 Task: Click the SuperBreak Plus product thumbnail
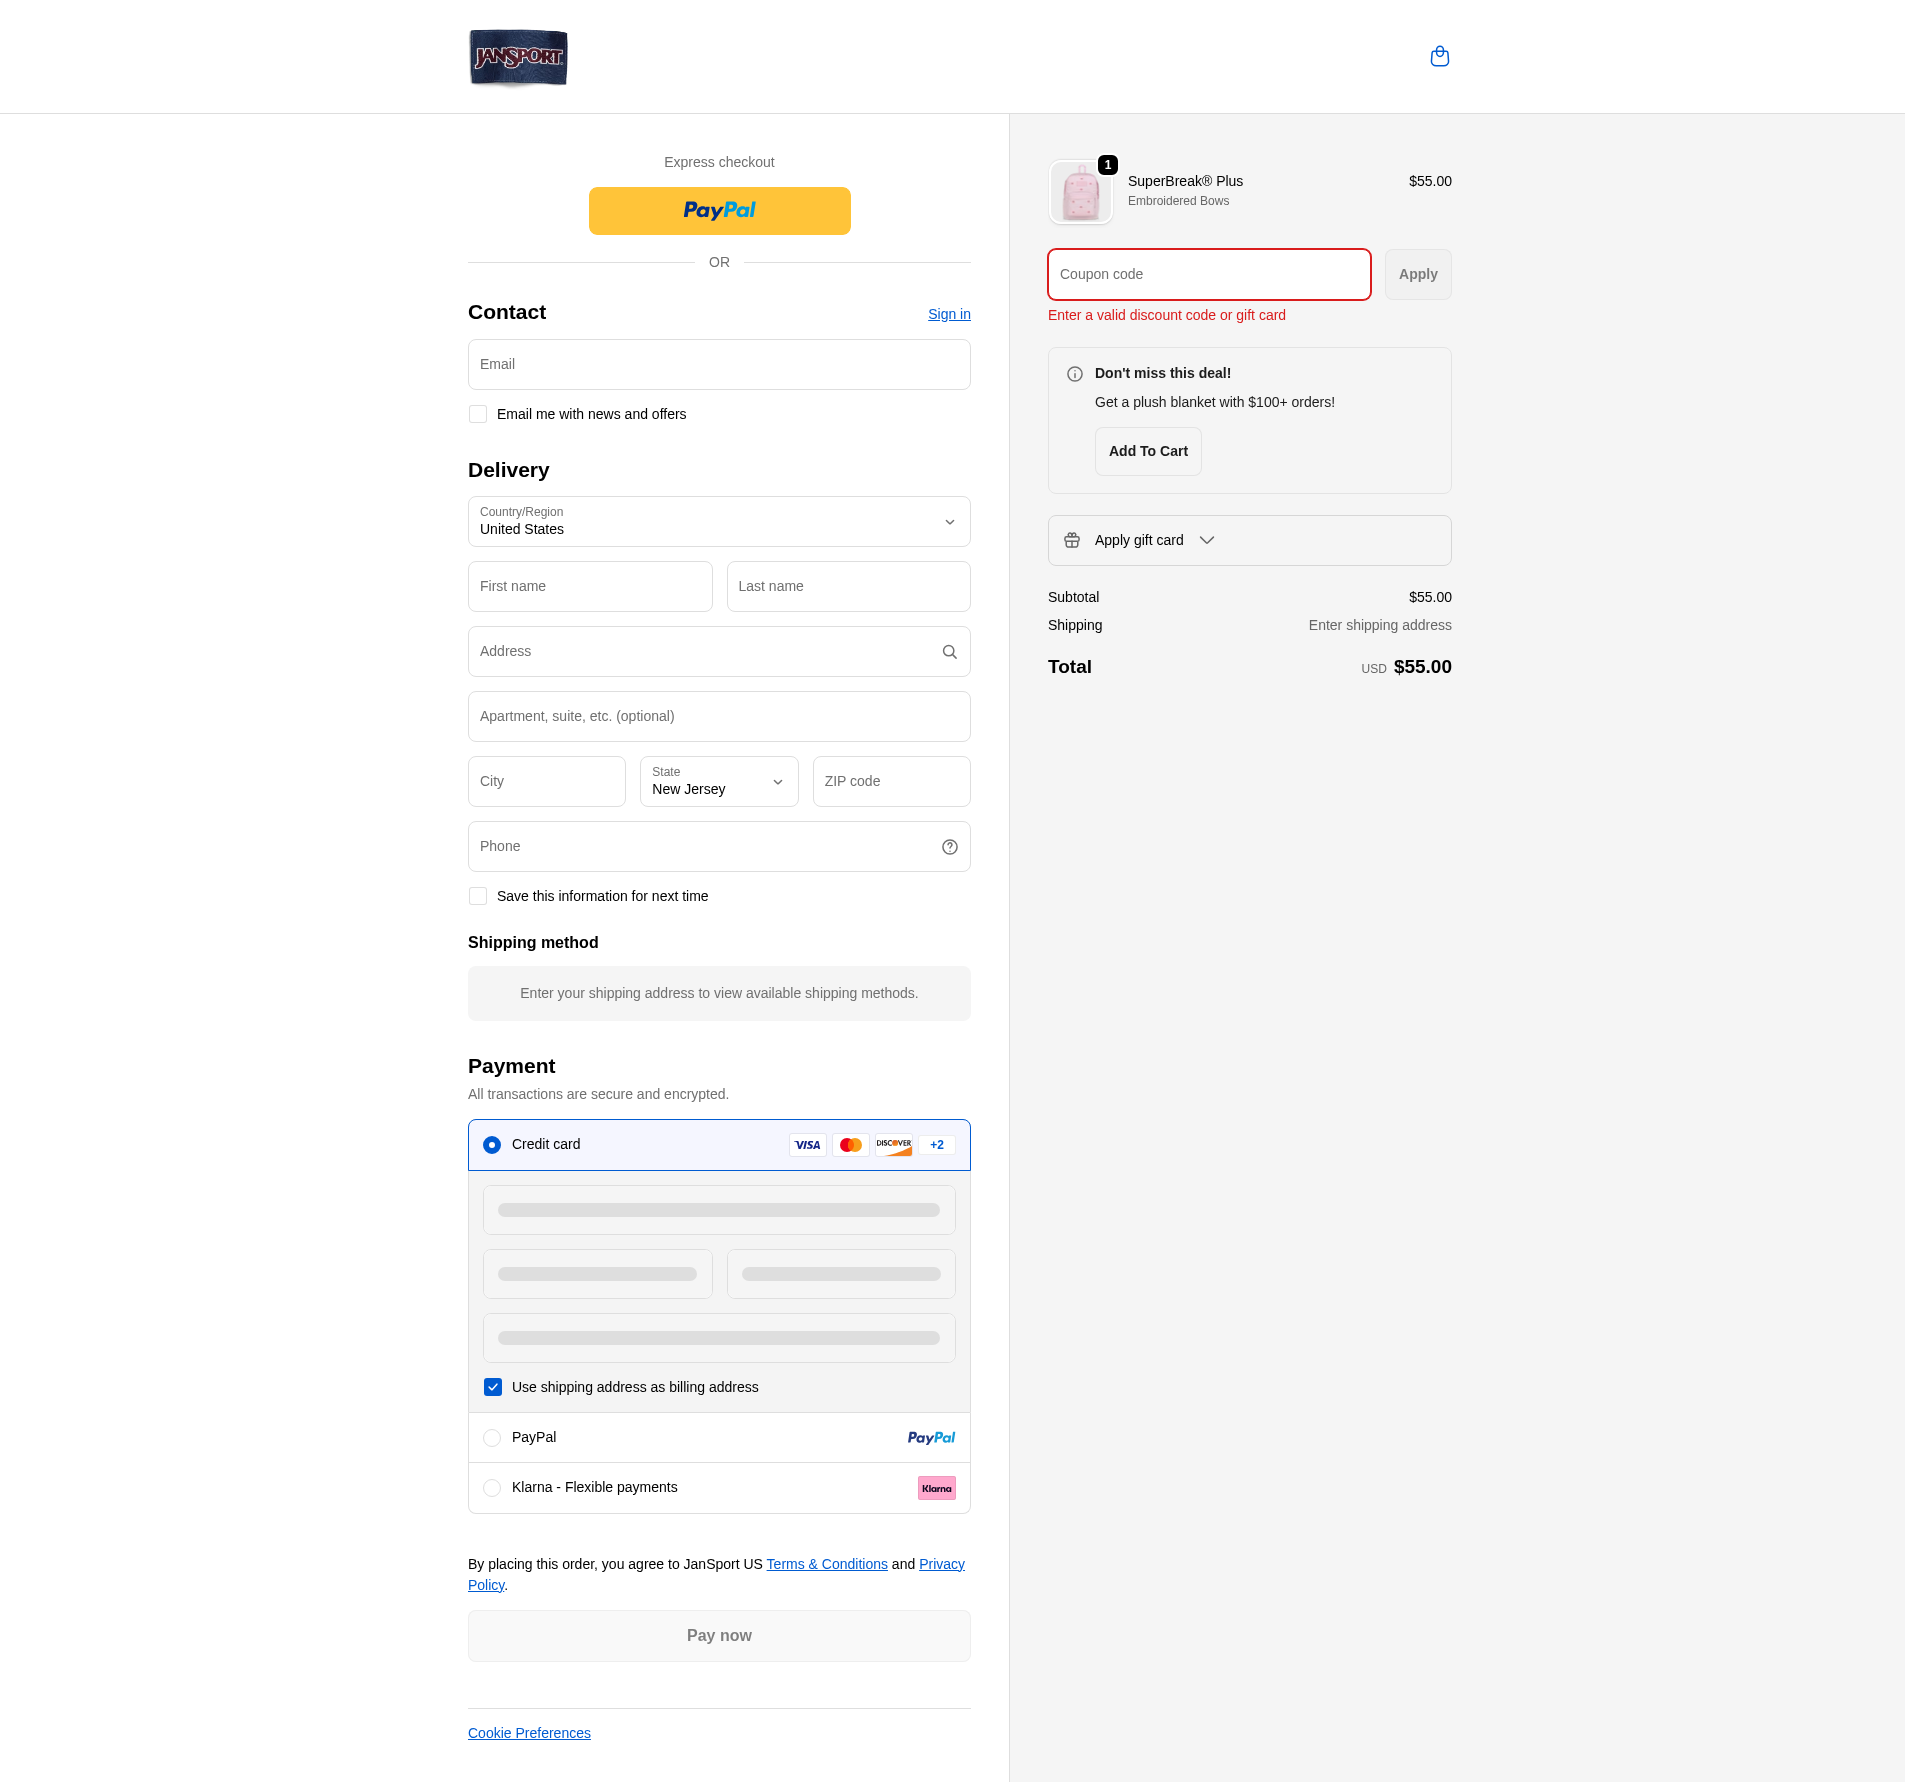[x=1081, y=192]
